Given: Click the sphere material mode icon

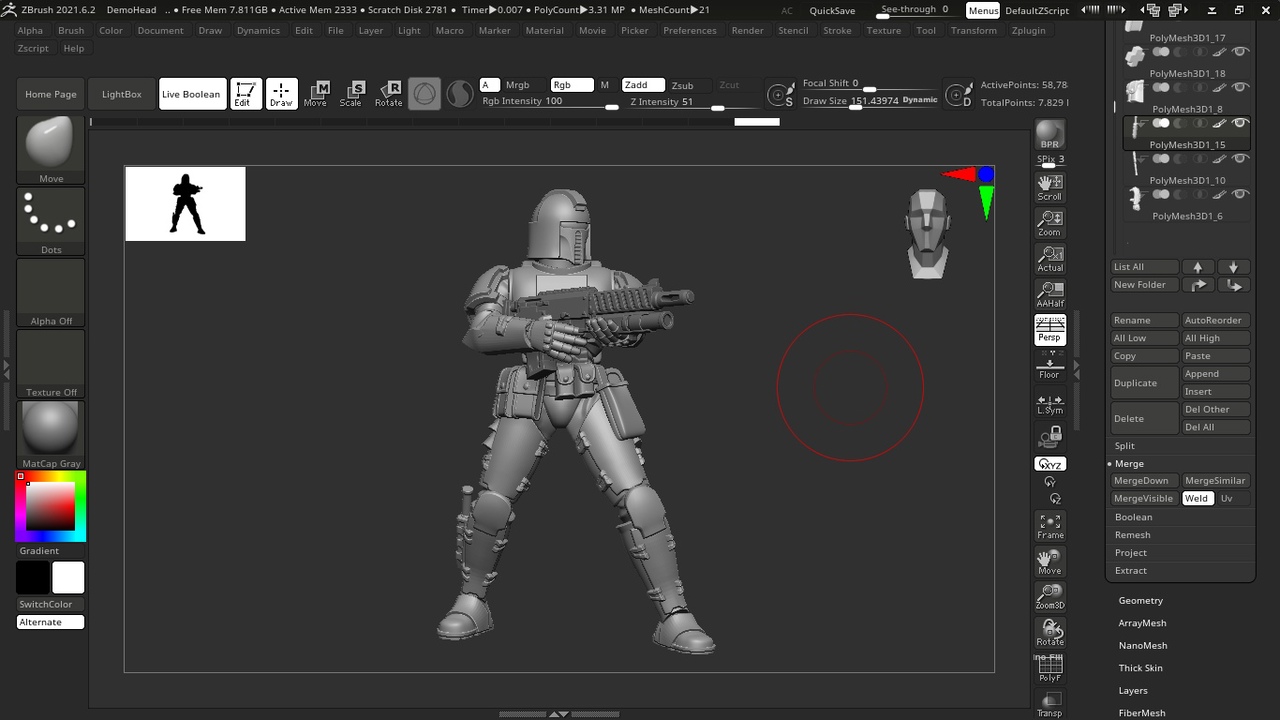Looking at the screenshot, I should pos(425,94).
